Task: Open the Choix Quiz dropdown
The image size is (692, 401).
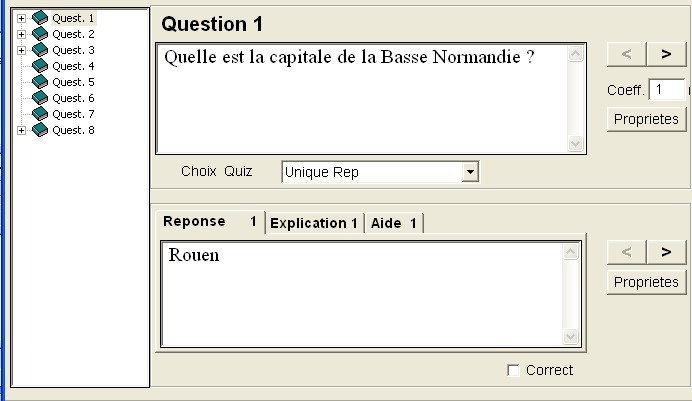Action: pyautogui.click(x=470, y=172)
